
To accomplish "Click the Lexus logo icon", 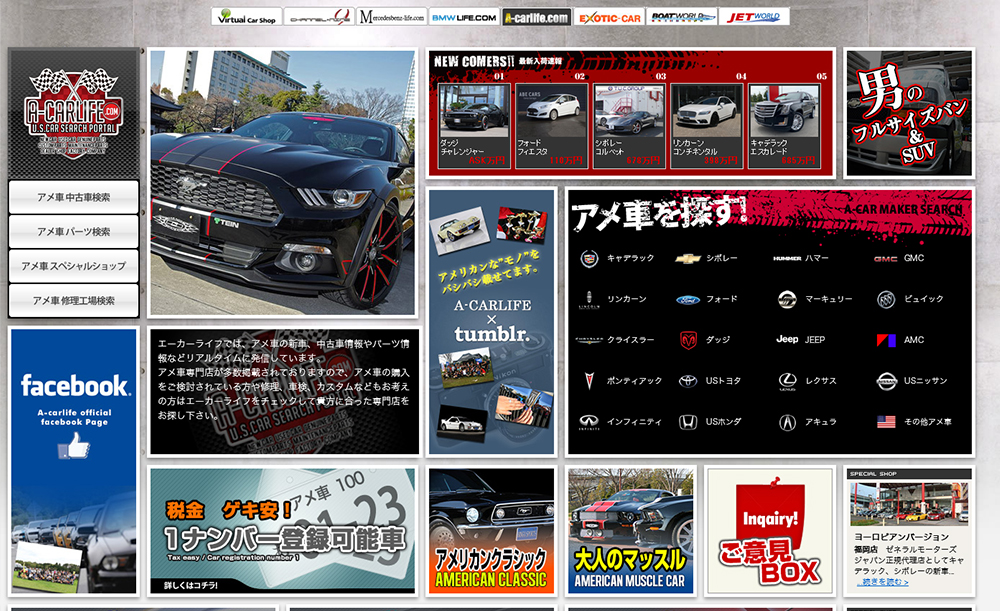I will coord(787,381).
